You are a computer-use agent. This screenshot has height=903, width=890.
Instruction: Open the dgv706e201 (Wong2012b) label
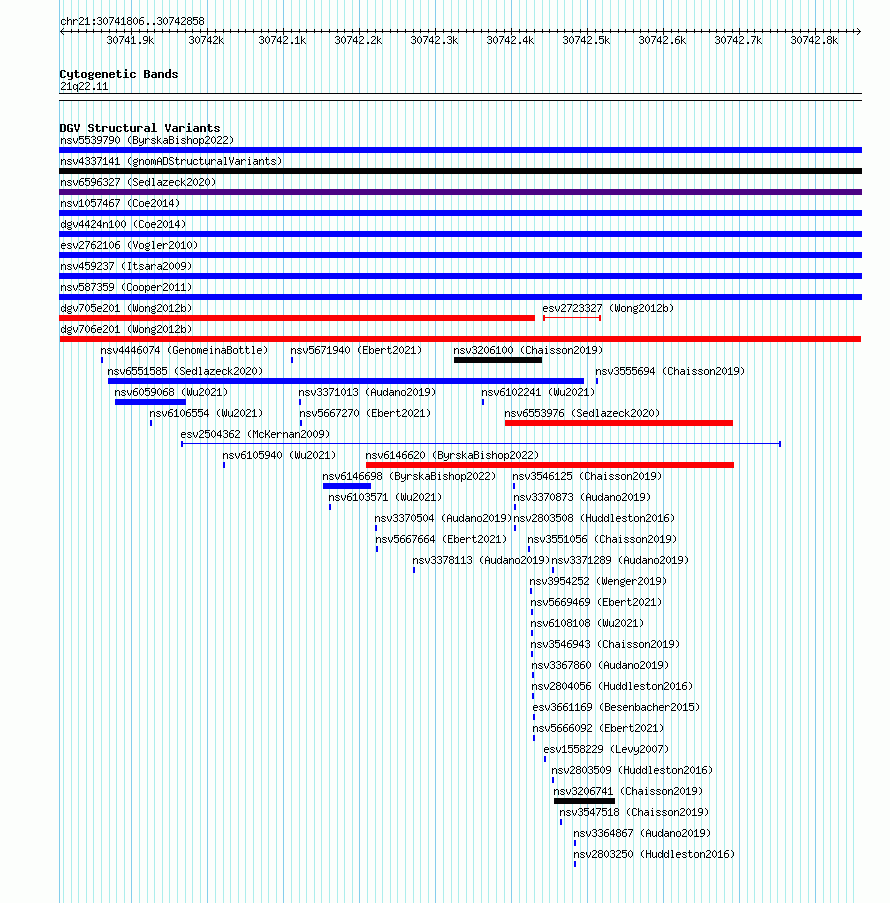coord(126,329)
